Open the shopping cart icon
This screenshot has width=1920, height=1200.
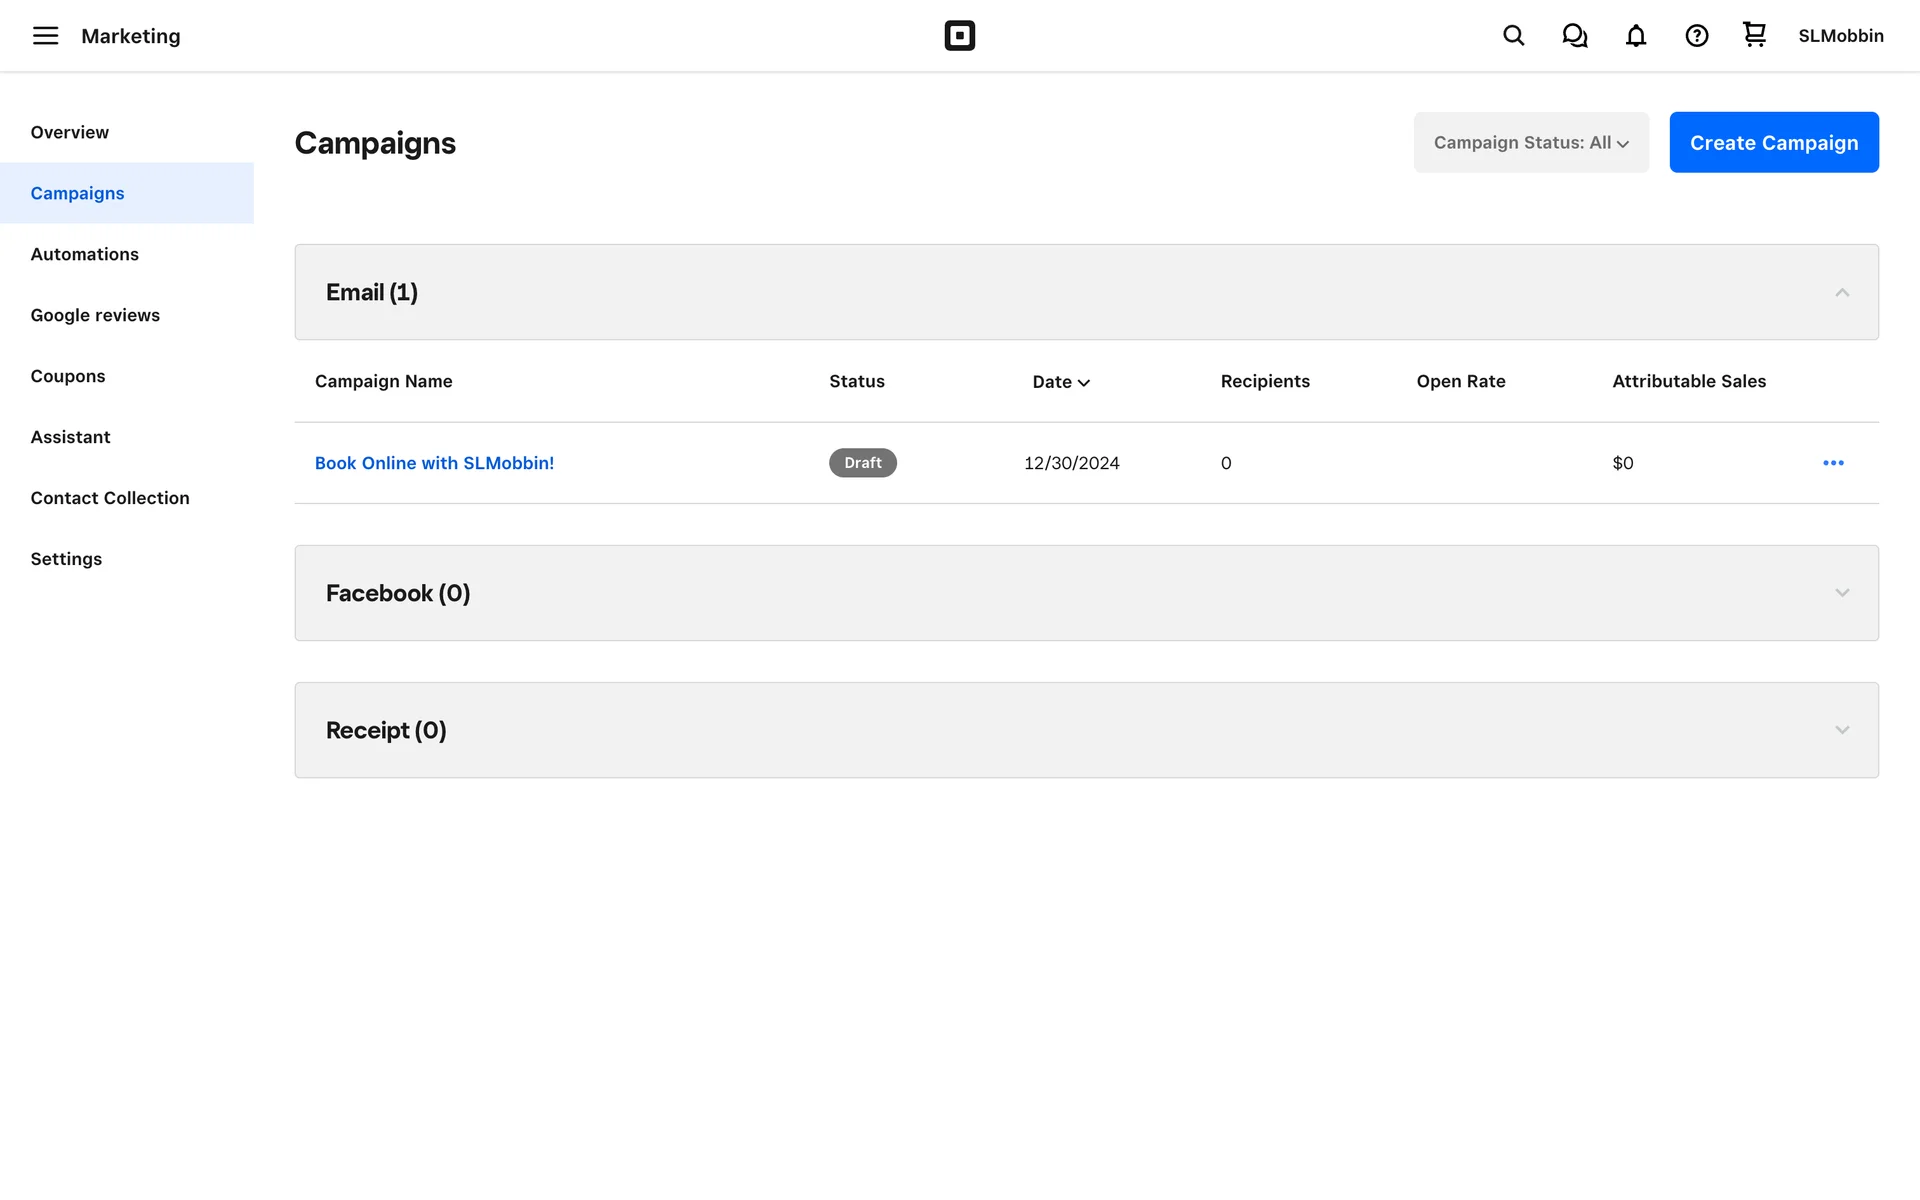click(x=1754, y=35)
